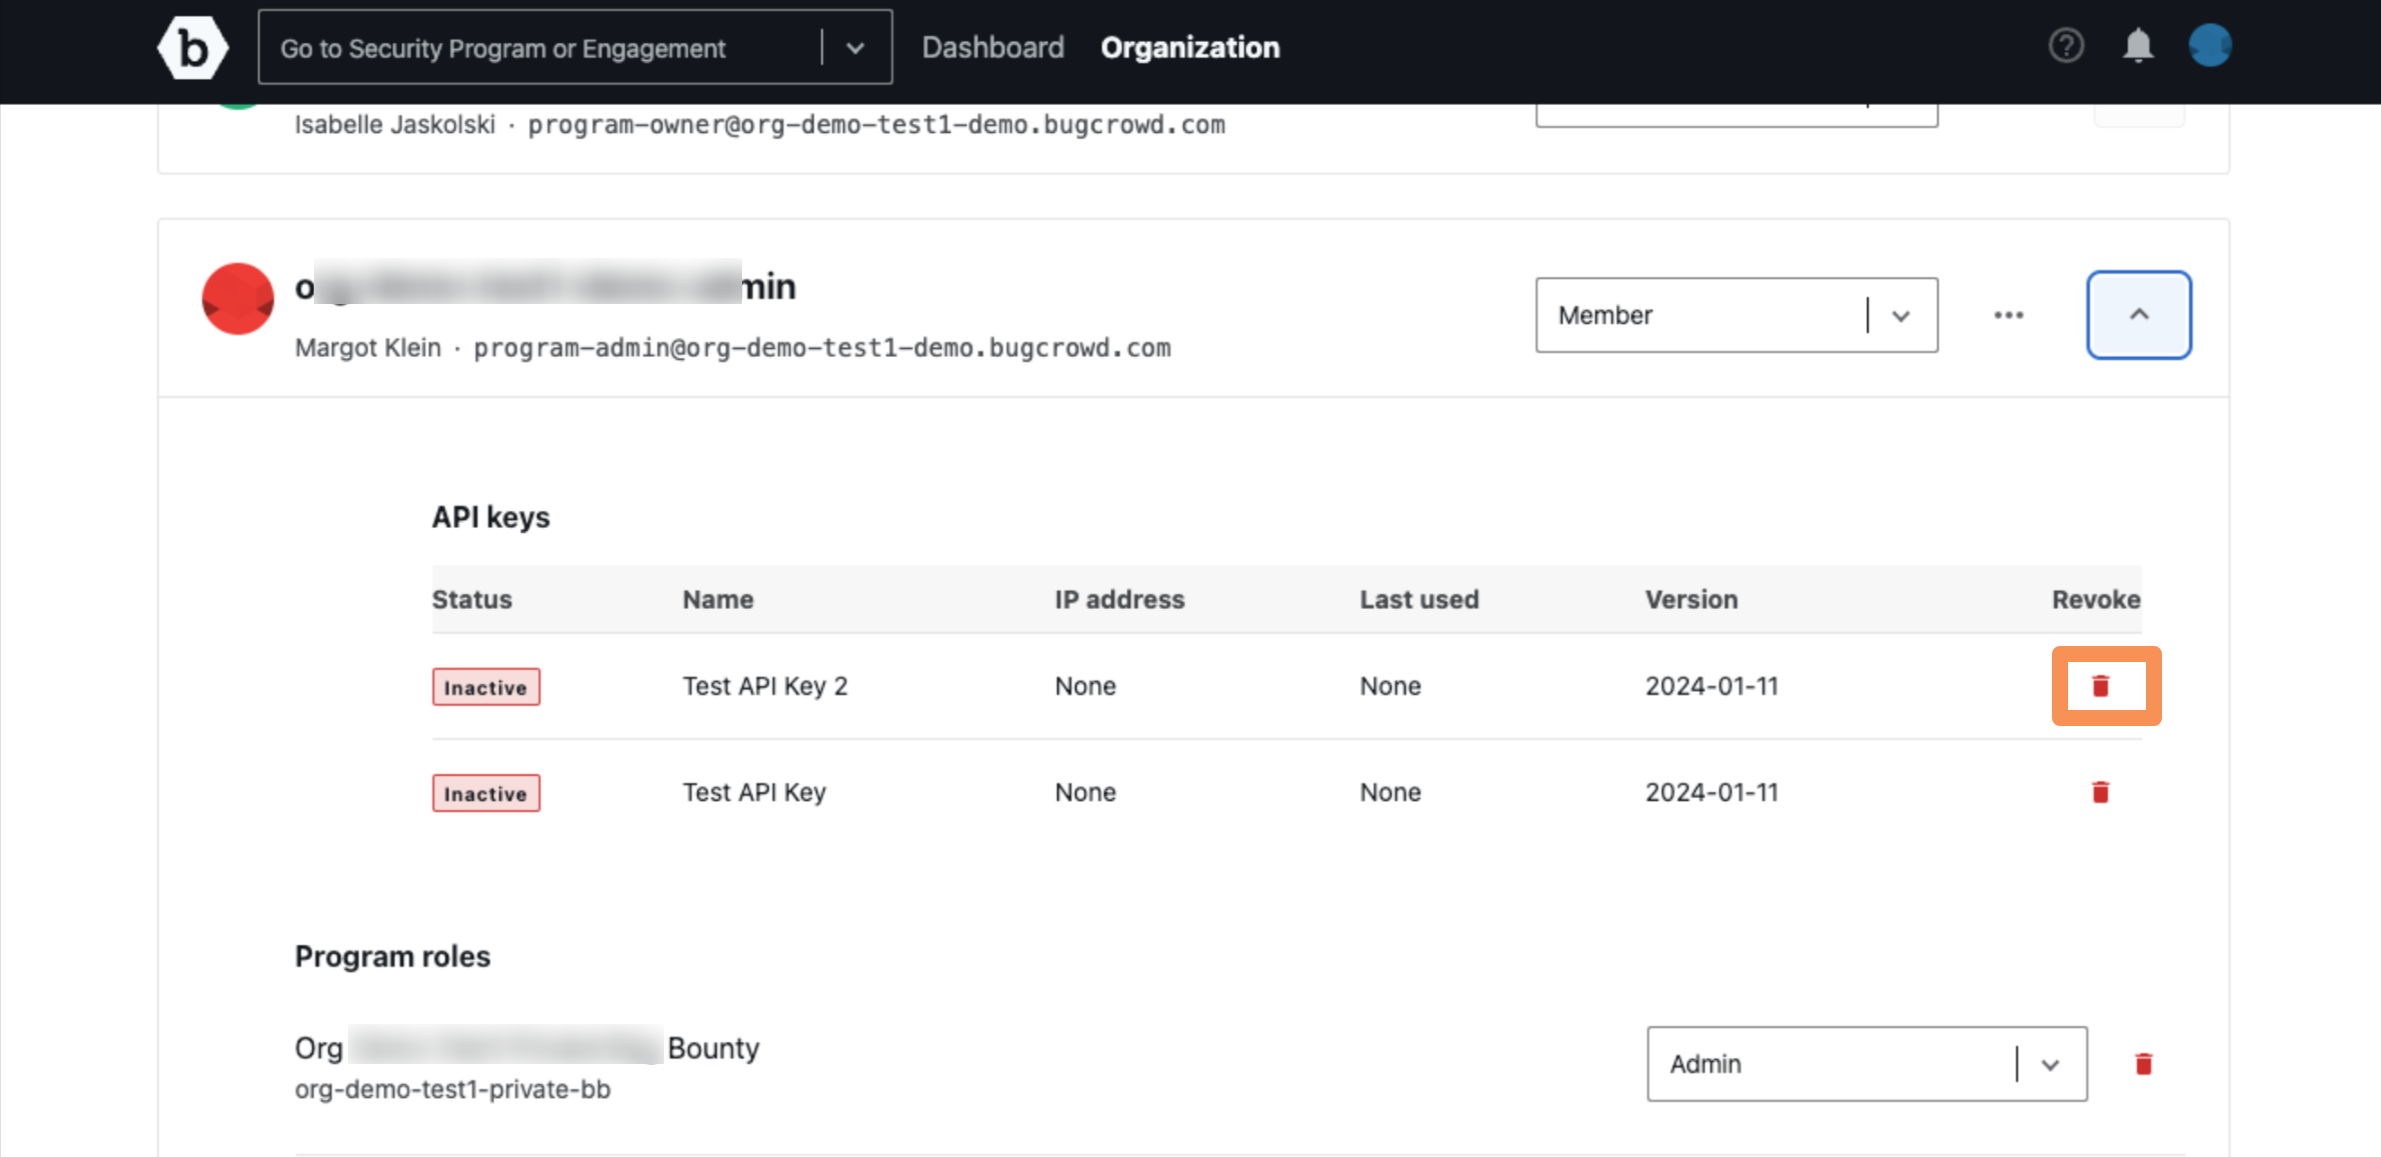The image size is (2381, 1157).
Task: Click the user avatar icon top right
Action: coord(2209,47)
